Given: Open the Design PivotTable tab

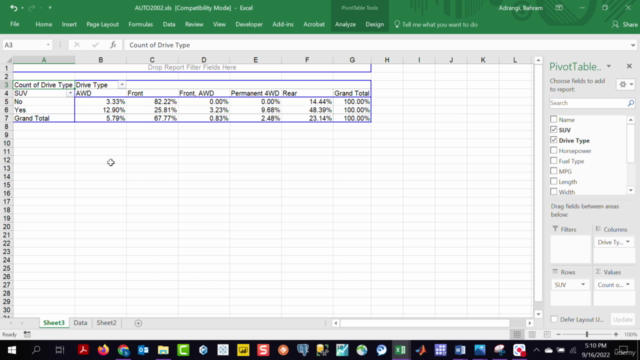Looking at the screenshot, I should 374,24.
